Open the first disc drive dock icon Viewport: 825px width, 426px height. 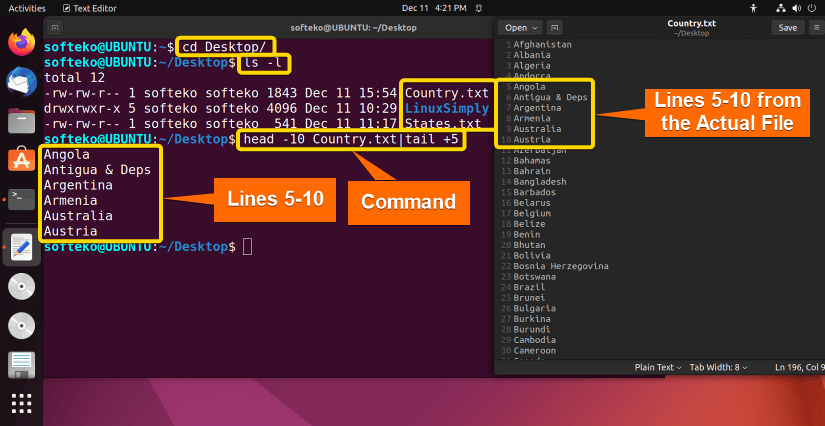[22, 287]
